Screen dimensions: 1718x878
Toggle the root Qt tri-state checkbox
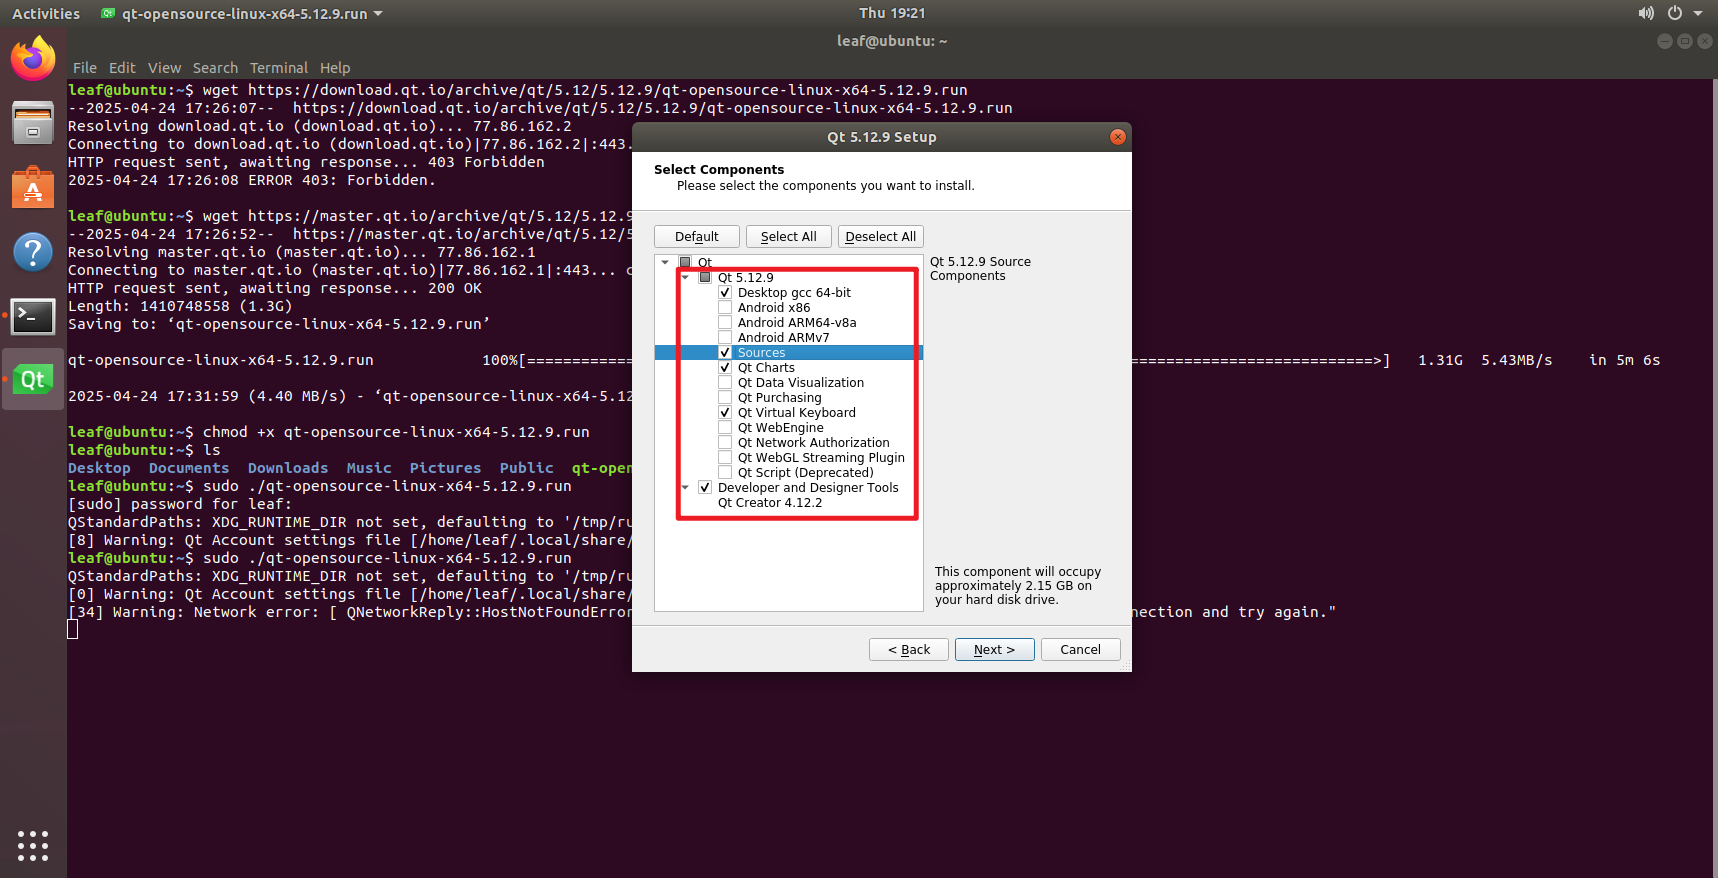685,263
